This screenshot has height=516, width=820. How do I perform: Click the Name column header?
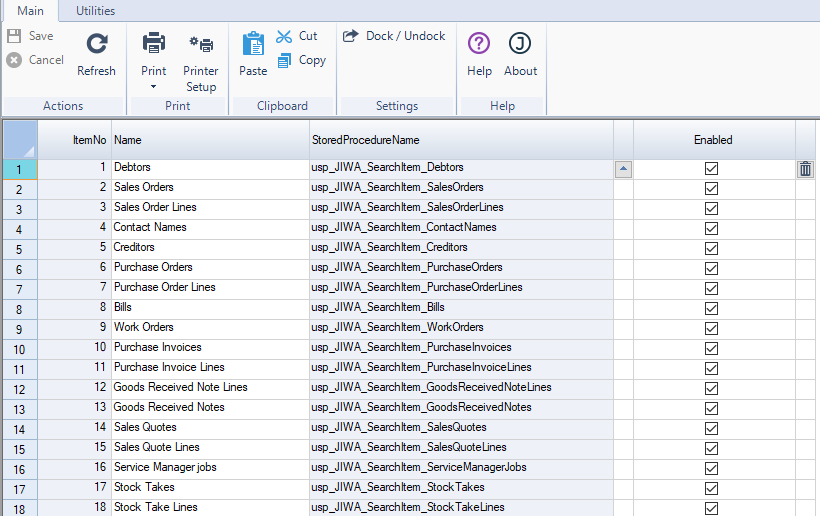pyautogui.click(x=210, y=140)
